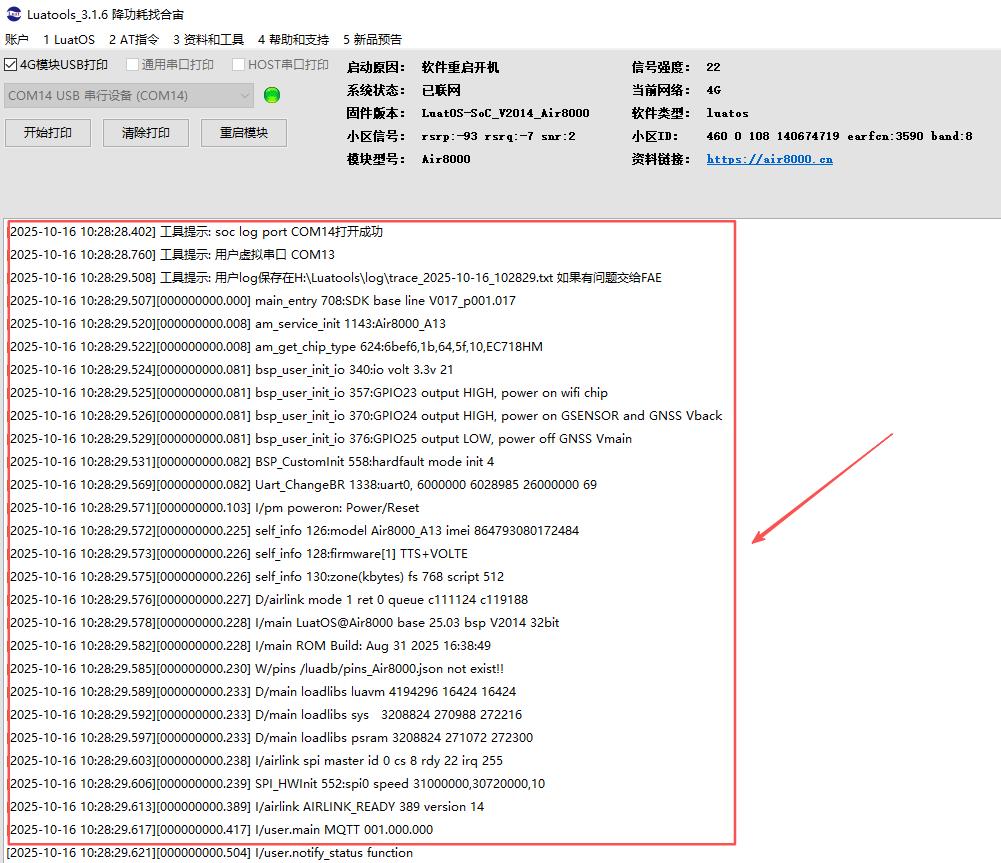
Task: Open the https://air8000.cn link
Action: pos(769,159)
